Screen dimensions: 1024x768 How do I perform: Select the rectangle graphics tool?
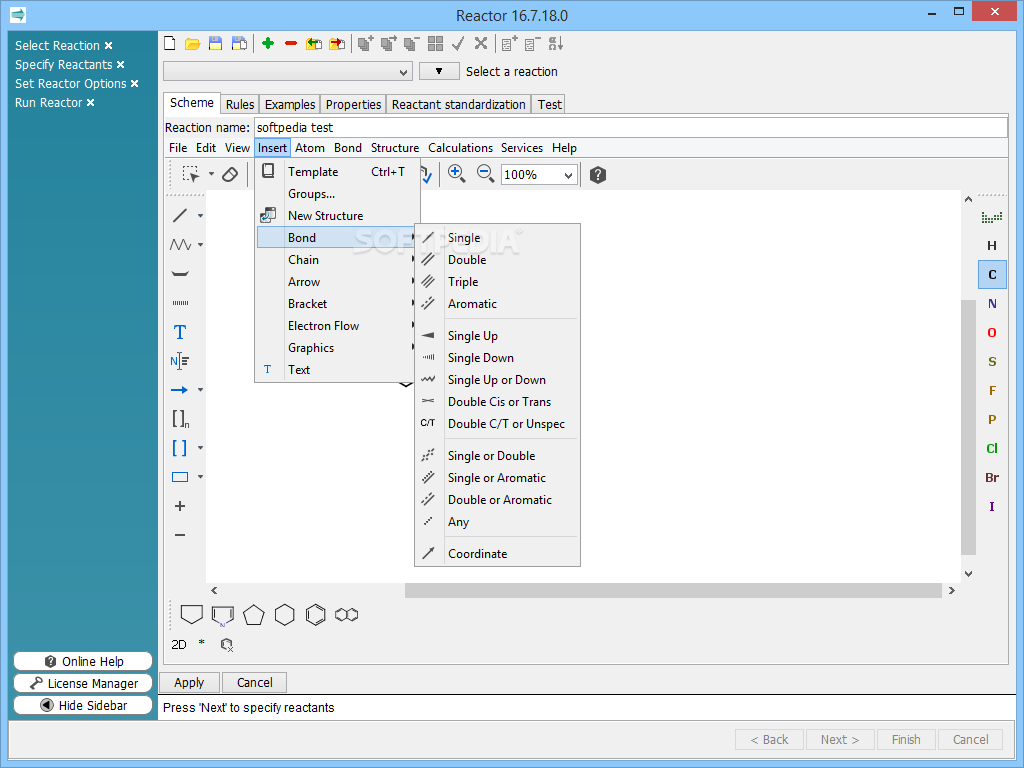click(180, 477)
